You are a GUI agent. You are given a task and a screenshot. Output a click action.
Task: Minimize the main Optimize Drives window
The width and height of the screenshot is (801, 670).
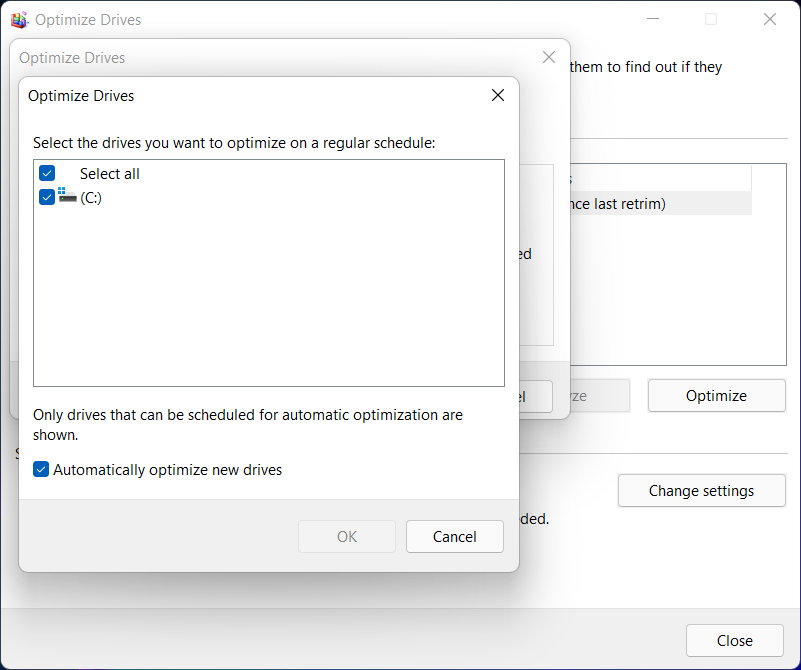(652, 20)
